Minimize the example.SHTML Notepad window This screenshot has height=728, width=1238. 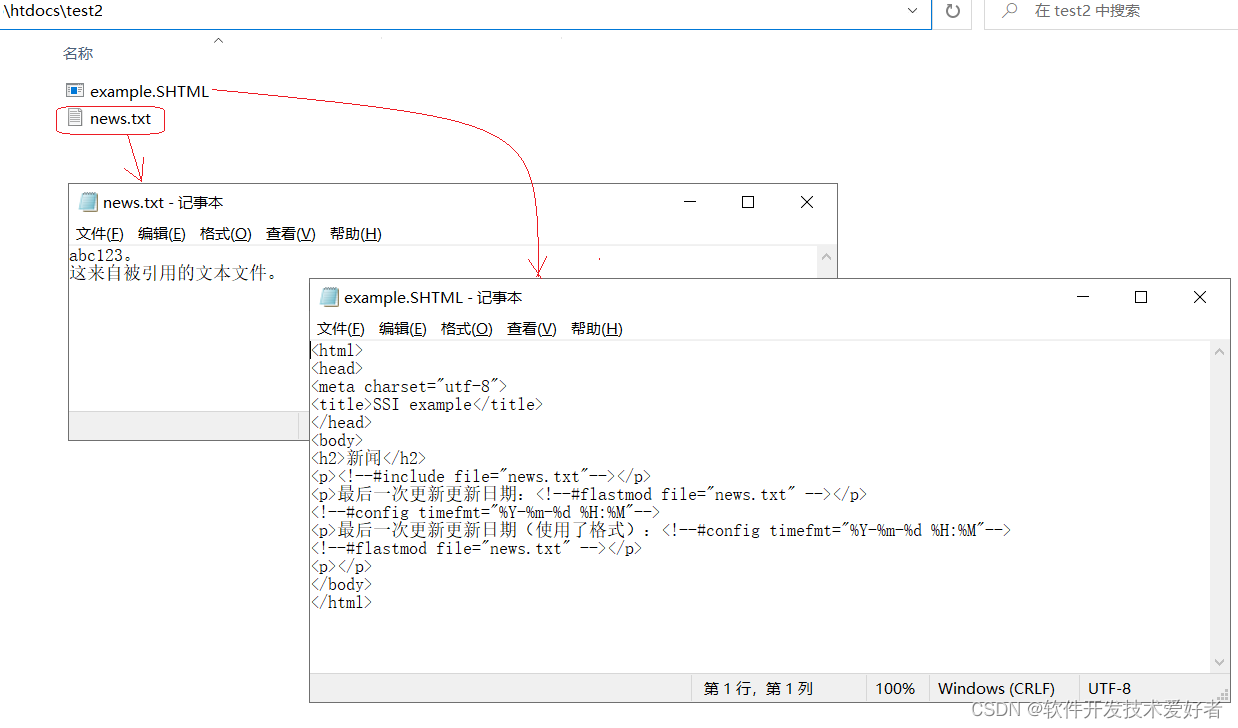tap(1082, 297)
